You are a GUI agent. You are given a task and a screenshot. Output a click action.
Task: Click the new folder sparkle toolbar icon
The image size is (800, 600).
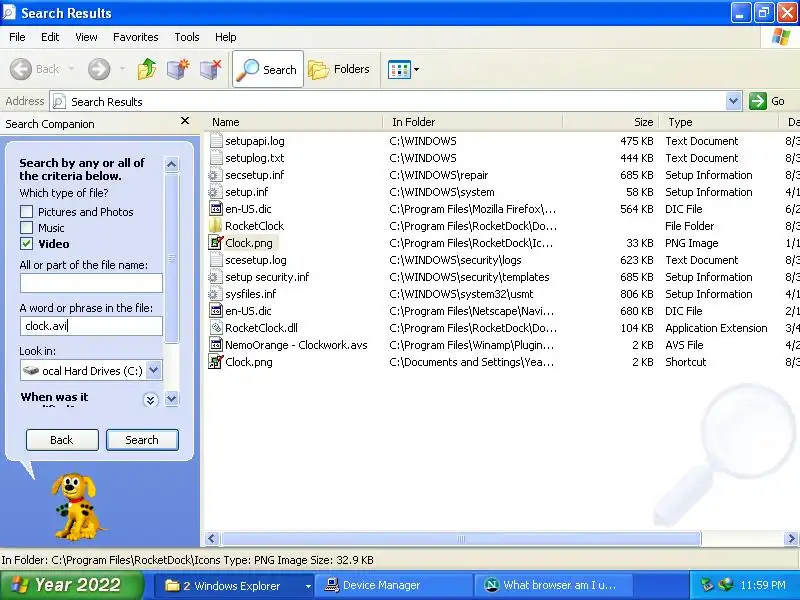178,69
